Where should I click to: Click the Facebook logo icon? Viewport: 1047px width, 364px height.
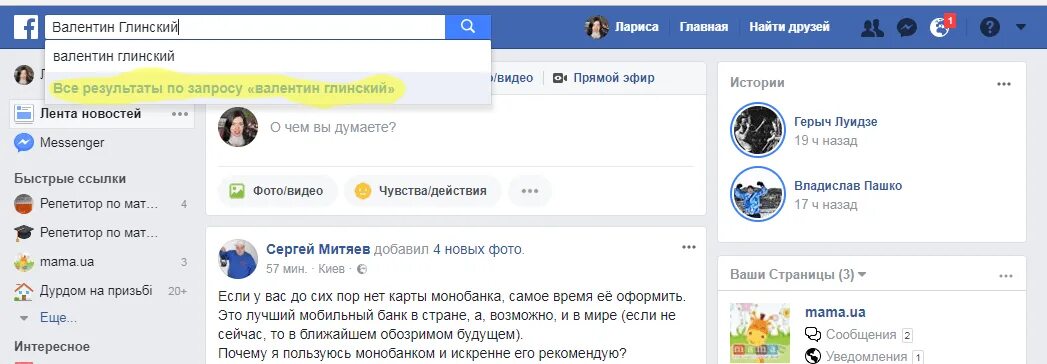tap(26, 27)
